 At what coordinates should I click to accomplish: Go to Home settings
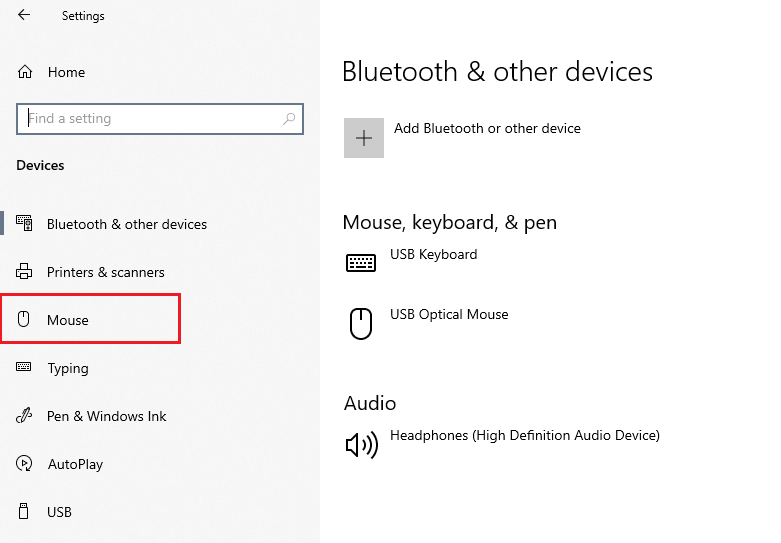point(66,72)
